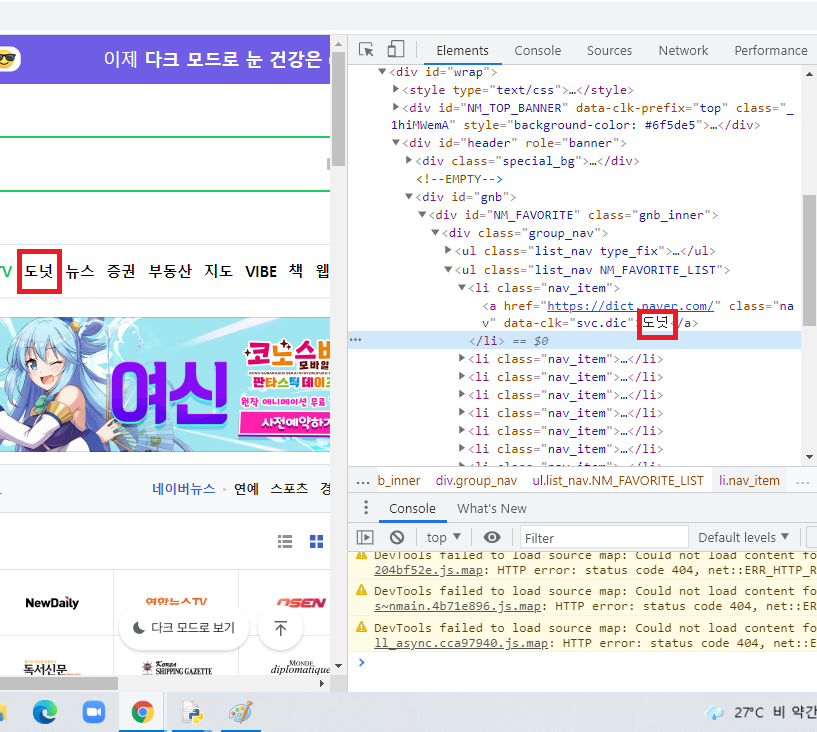Open the 지도 navigation link
The height and width of the screenshot is (732, 817).
pyautogui.click(x=218, y=271)
